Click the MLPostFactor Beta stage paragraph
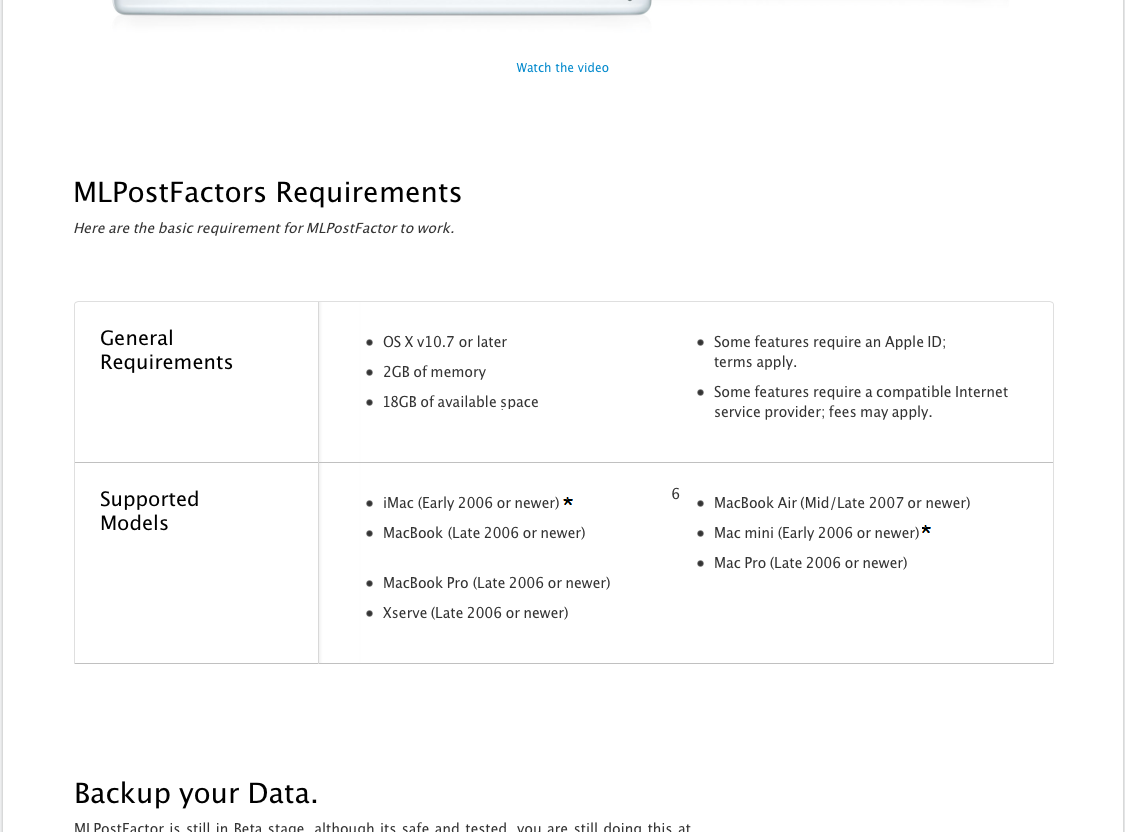Viewport: 1125px width, 832px height. [382, 826]
